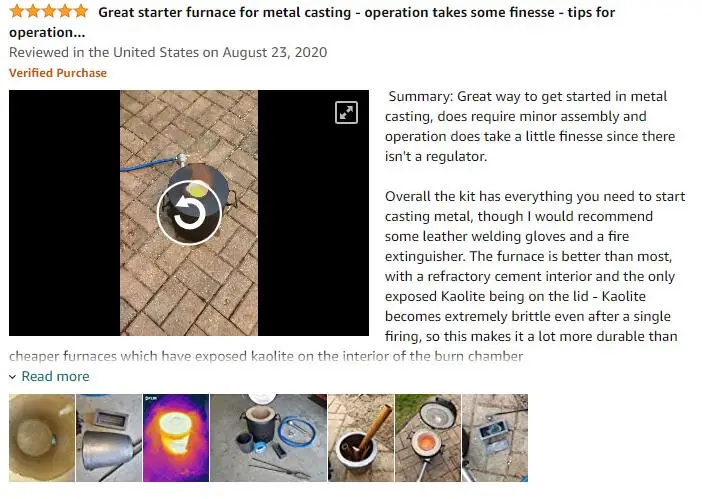Open the copper pipe in crucible thumbnail
The height and width of the screenshot is (499, 702).
click(x=361, y=438)
